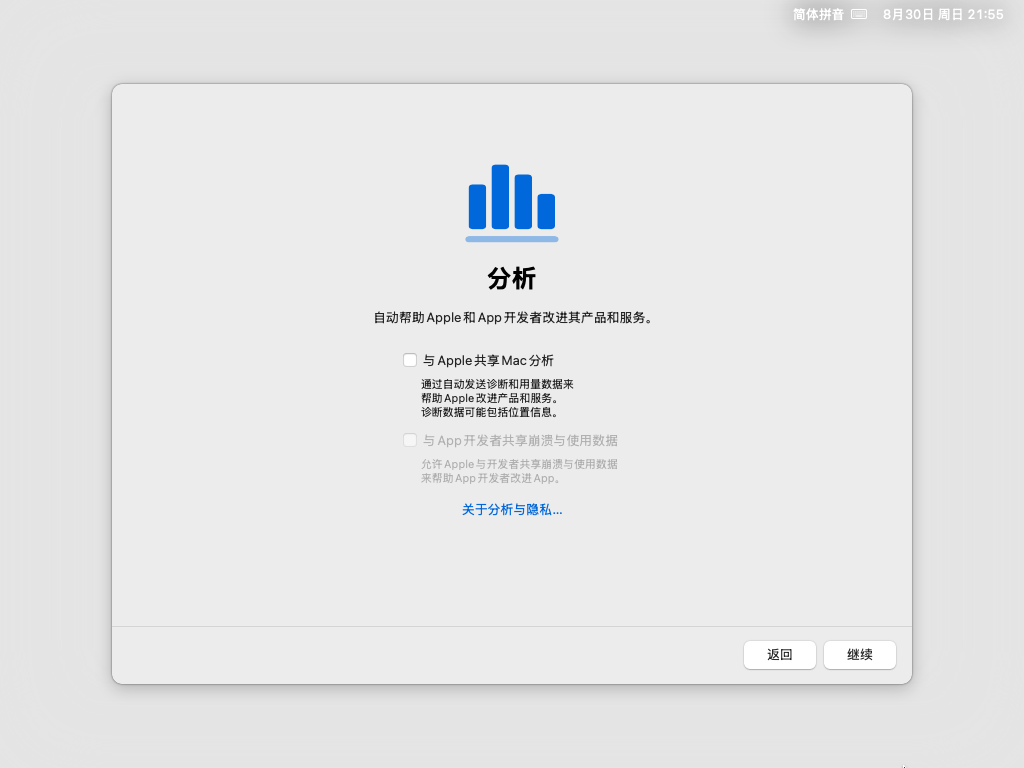Viewport: 1024px width, 768px height.
Task: Toggle 与 App 开发者共享崩溃与使用数据 checkbox
Action: pos(409,440)
